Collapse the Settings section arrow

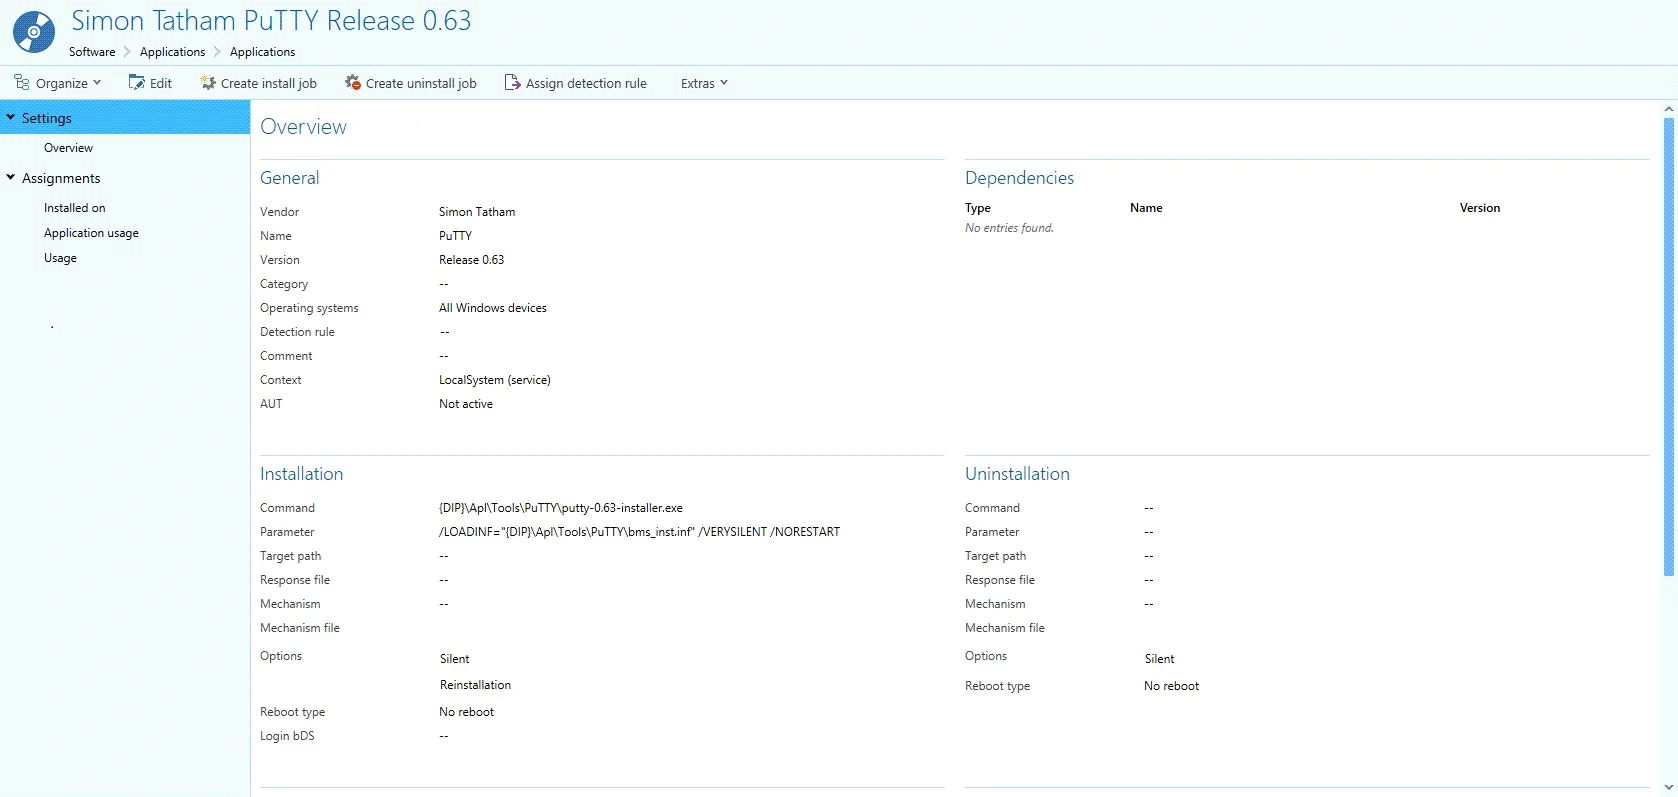click(x=11, y=117)
